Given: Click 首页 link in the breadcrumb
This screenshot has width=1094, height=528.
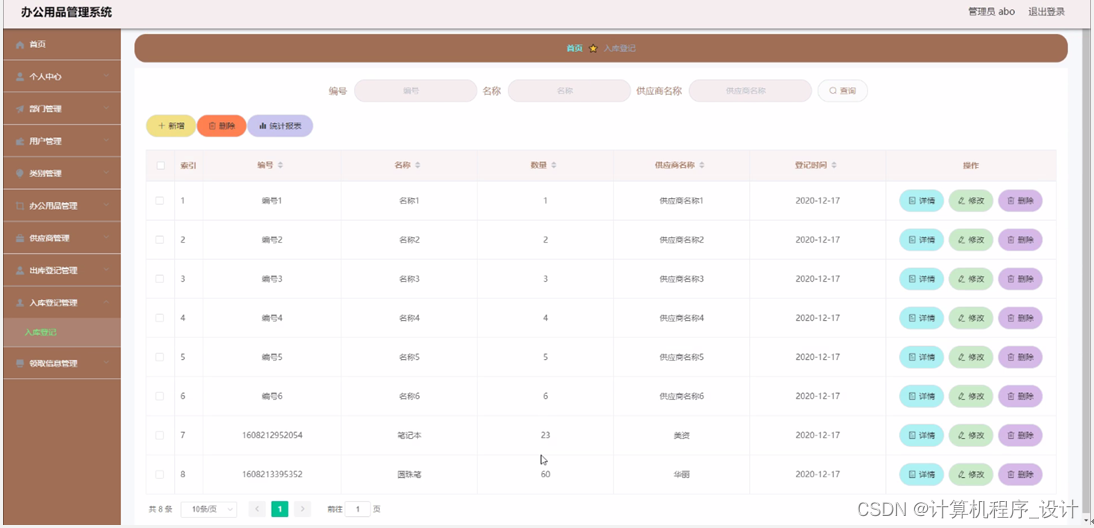Looking at the screenshot, I should [574, 48].
